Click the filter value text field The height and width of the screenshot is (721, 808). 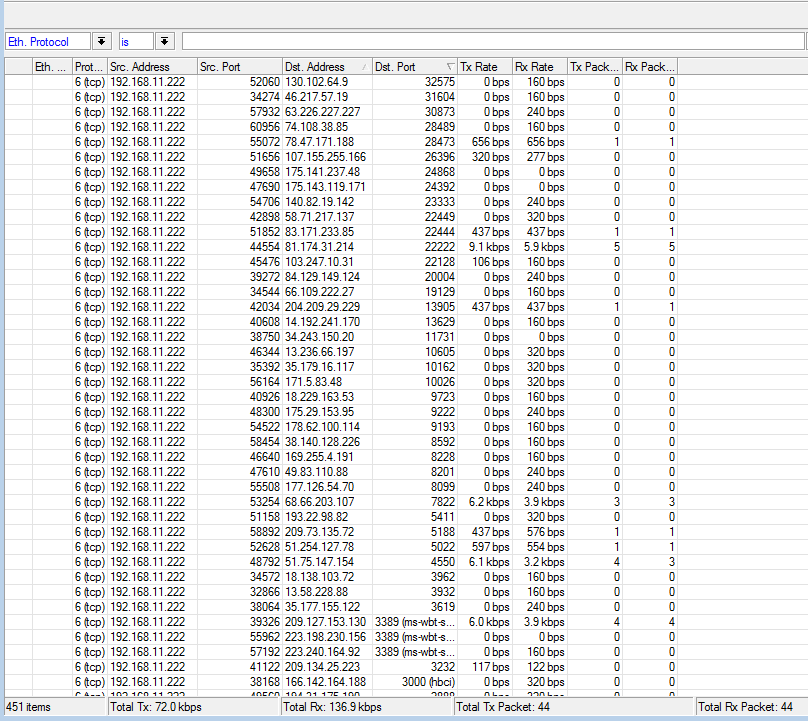tap(492, 41)
